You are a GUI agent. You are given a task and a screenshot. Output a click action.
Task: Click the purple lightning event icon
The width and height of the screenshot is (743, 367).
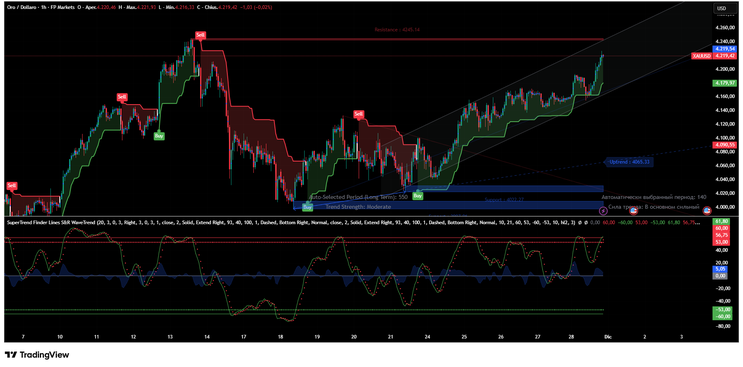[603, 210]
